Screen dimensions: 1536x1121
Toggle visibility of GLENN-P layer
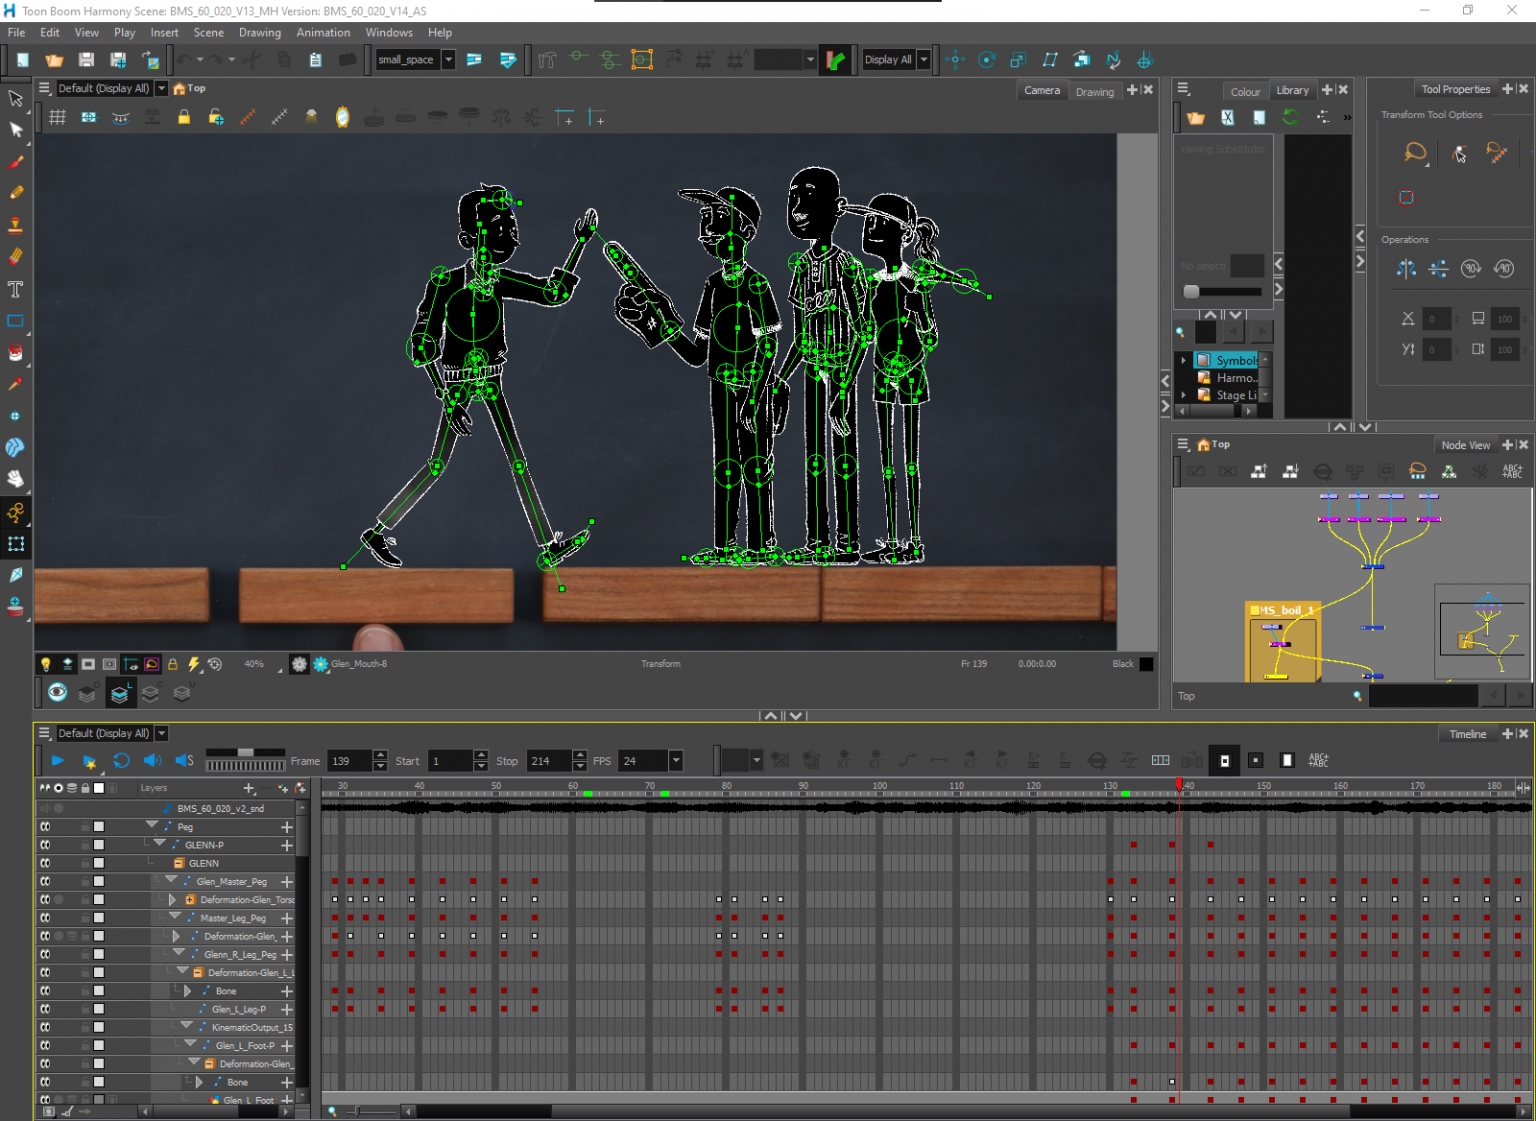coord(45,845)
